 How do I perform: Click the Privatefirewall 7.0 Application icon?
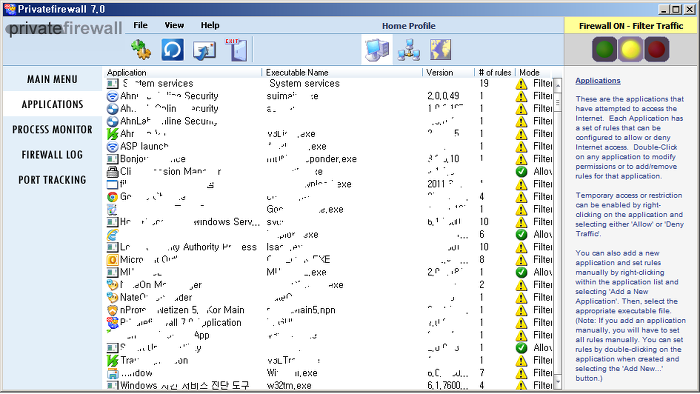click(112, 323)
